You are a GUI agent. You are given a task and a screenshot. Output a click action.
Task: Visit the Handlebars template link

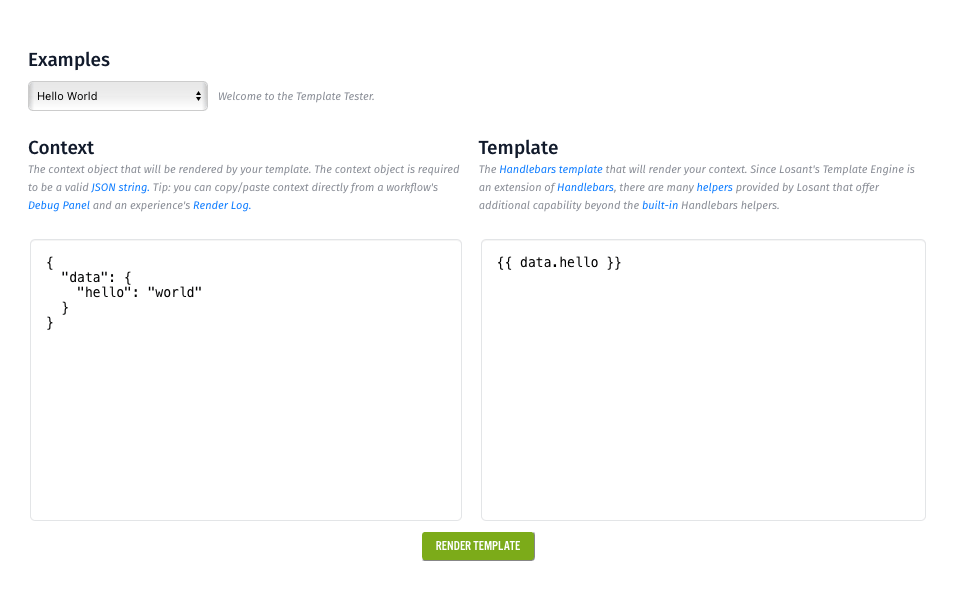pyautogui.click(x=551, y=169)
